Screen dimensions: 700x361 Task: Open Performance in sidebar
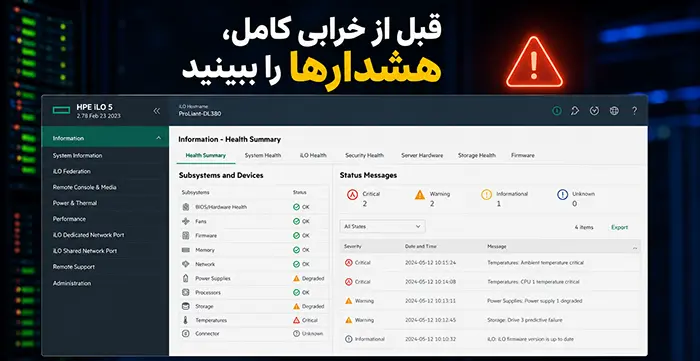click(x=69, y=219)
